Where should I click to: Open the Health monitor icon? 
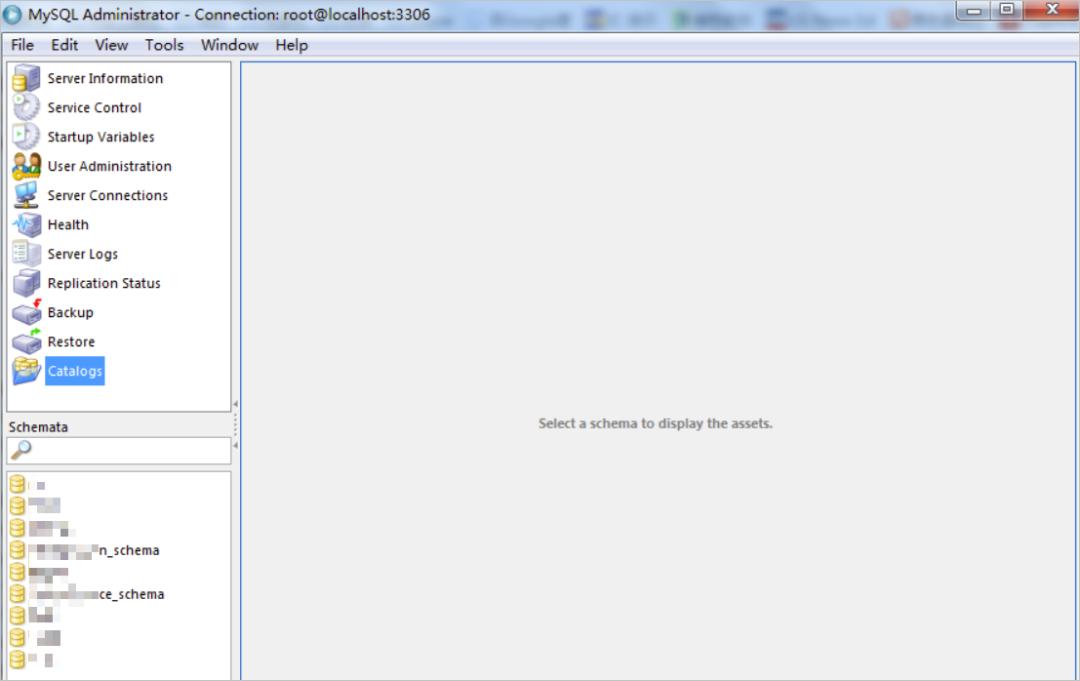26,225
